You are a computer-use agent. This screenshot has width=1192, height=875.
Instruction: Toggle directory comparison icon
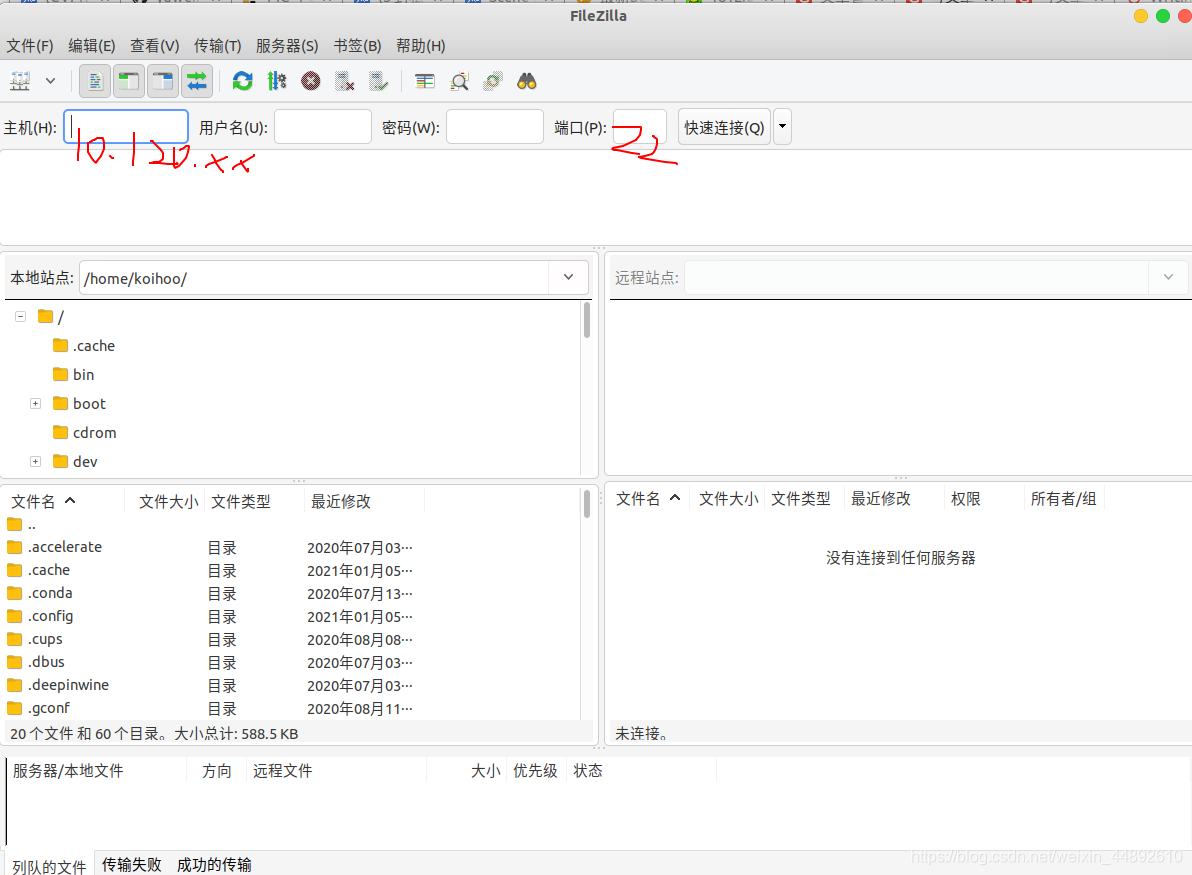(x=459, y=81)
